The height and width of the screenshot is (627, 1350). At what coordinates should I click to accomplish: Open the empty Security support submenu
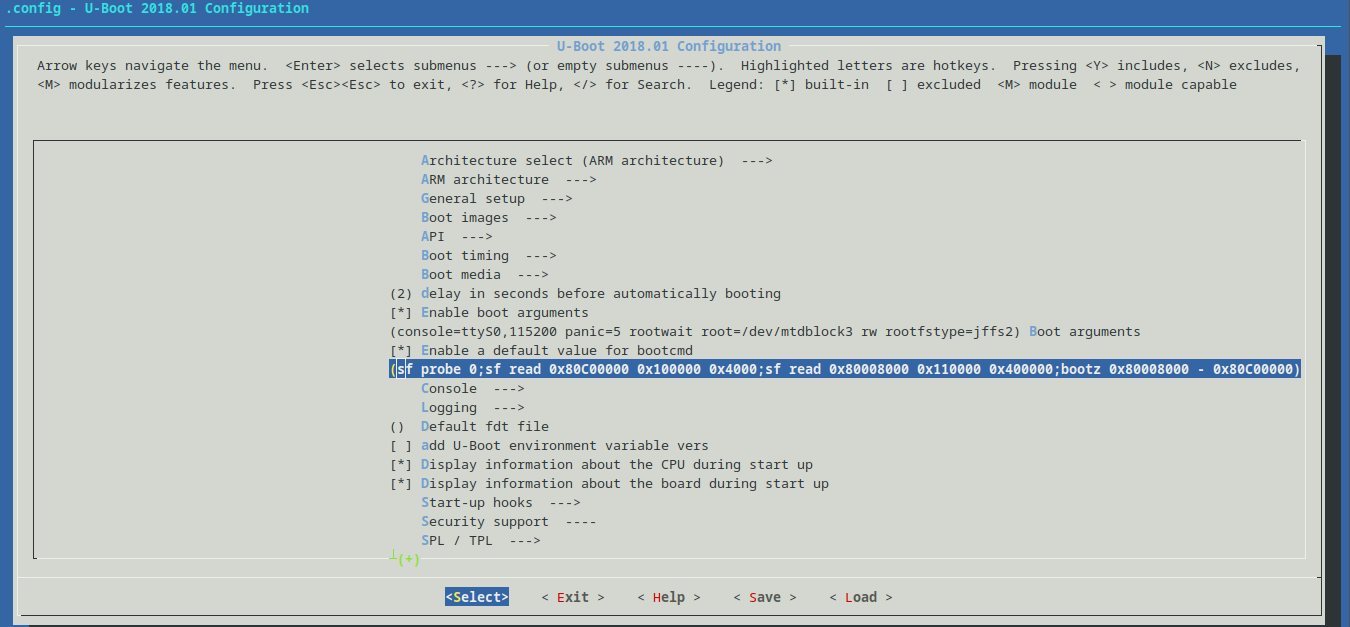pyautogui.click(x=509, y=522)
